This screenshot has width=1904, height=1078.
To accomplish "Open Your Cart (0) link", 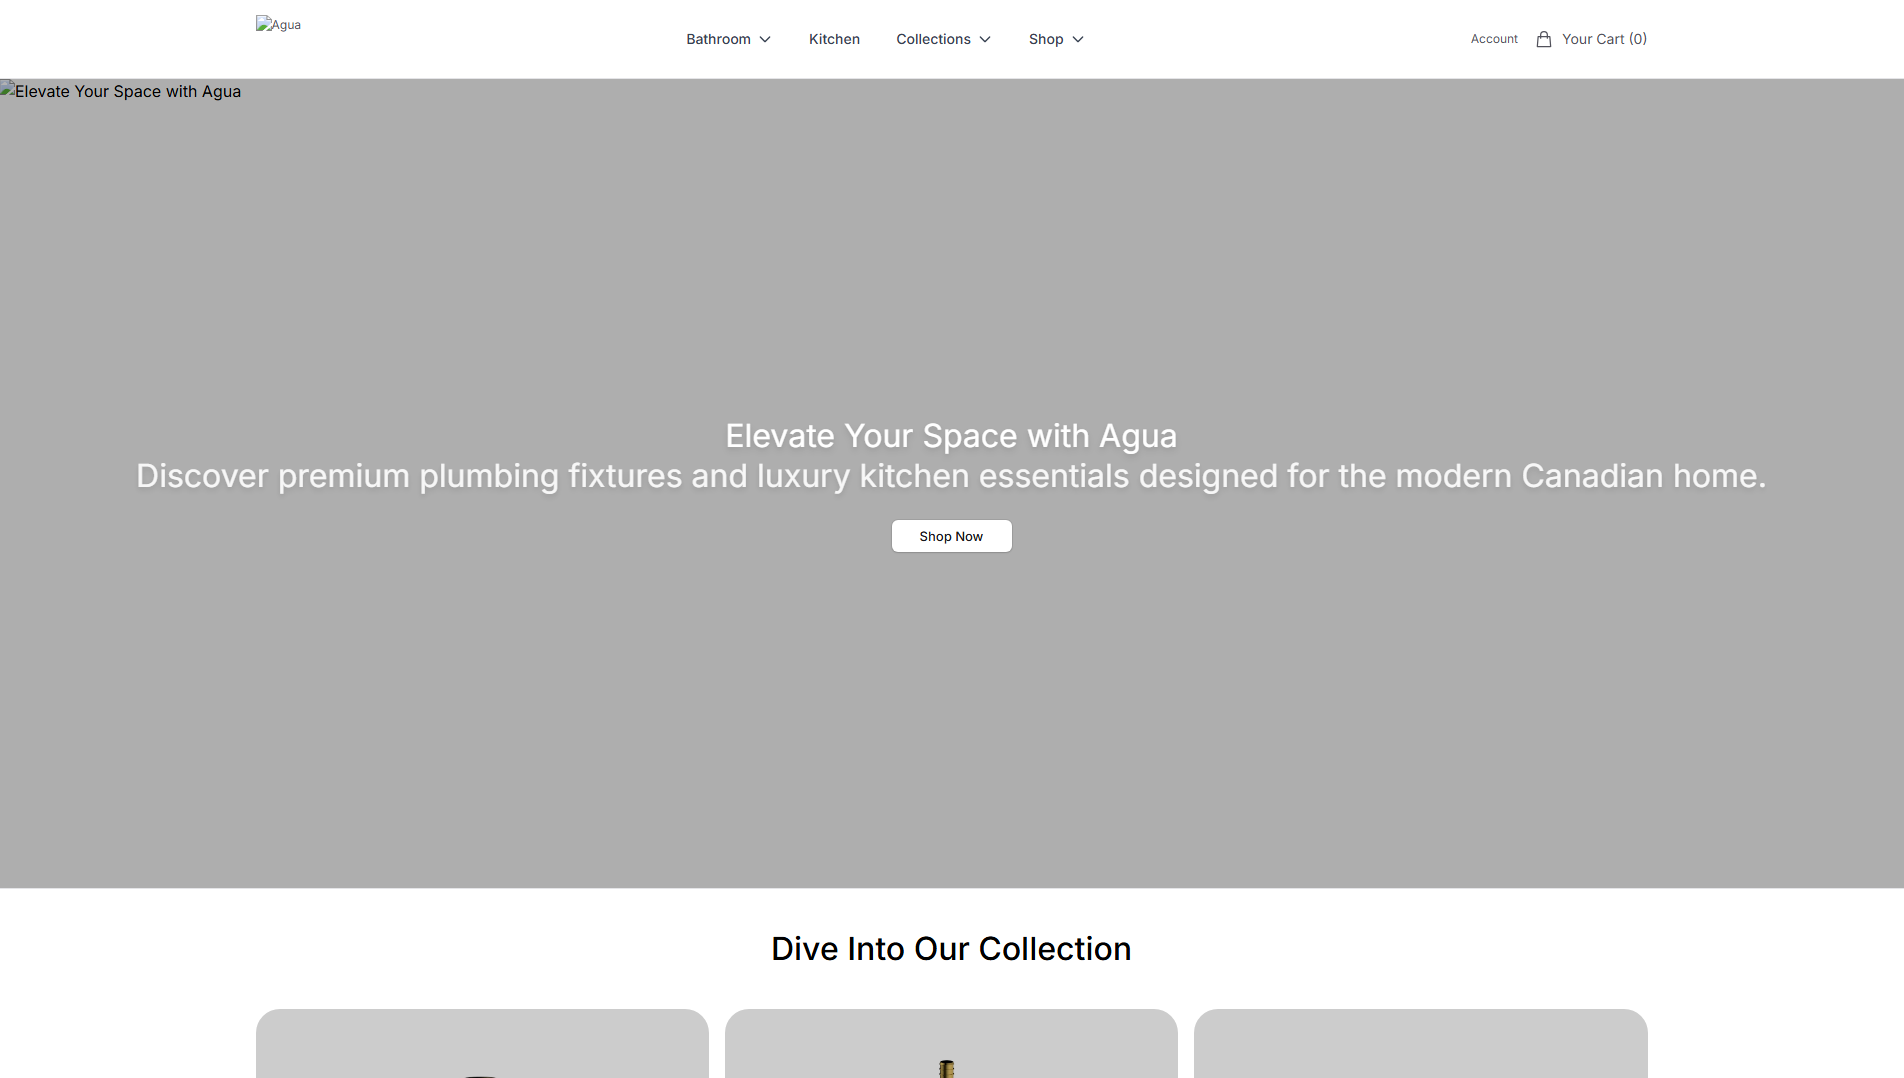I will (x=1604, y=39).
